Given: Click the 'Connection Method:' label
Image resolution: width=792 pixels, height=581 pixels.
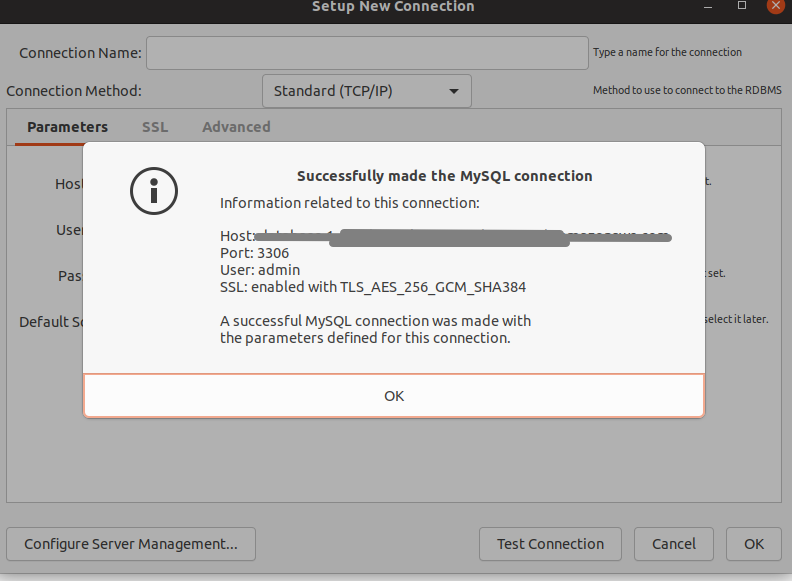Looking at the screenshot, I should click(x=74, y=91).
